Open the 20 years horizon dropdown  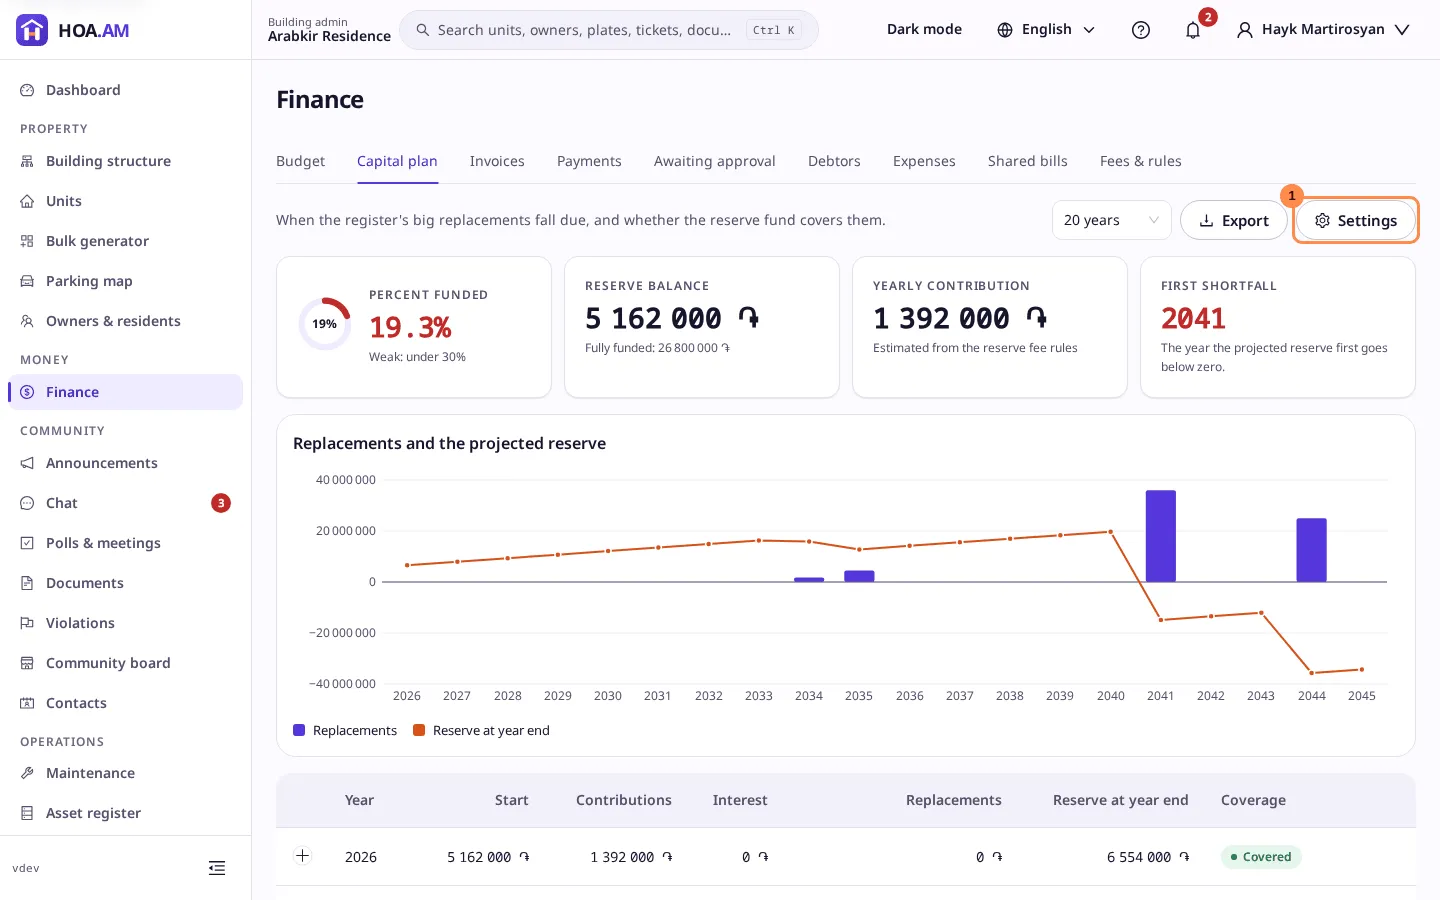(1112, 220)
